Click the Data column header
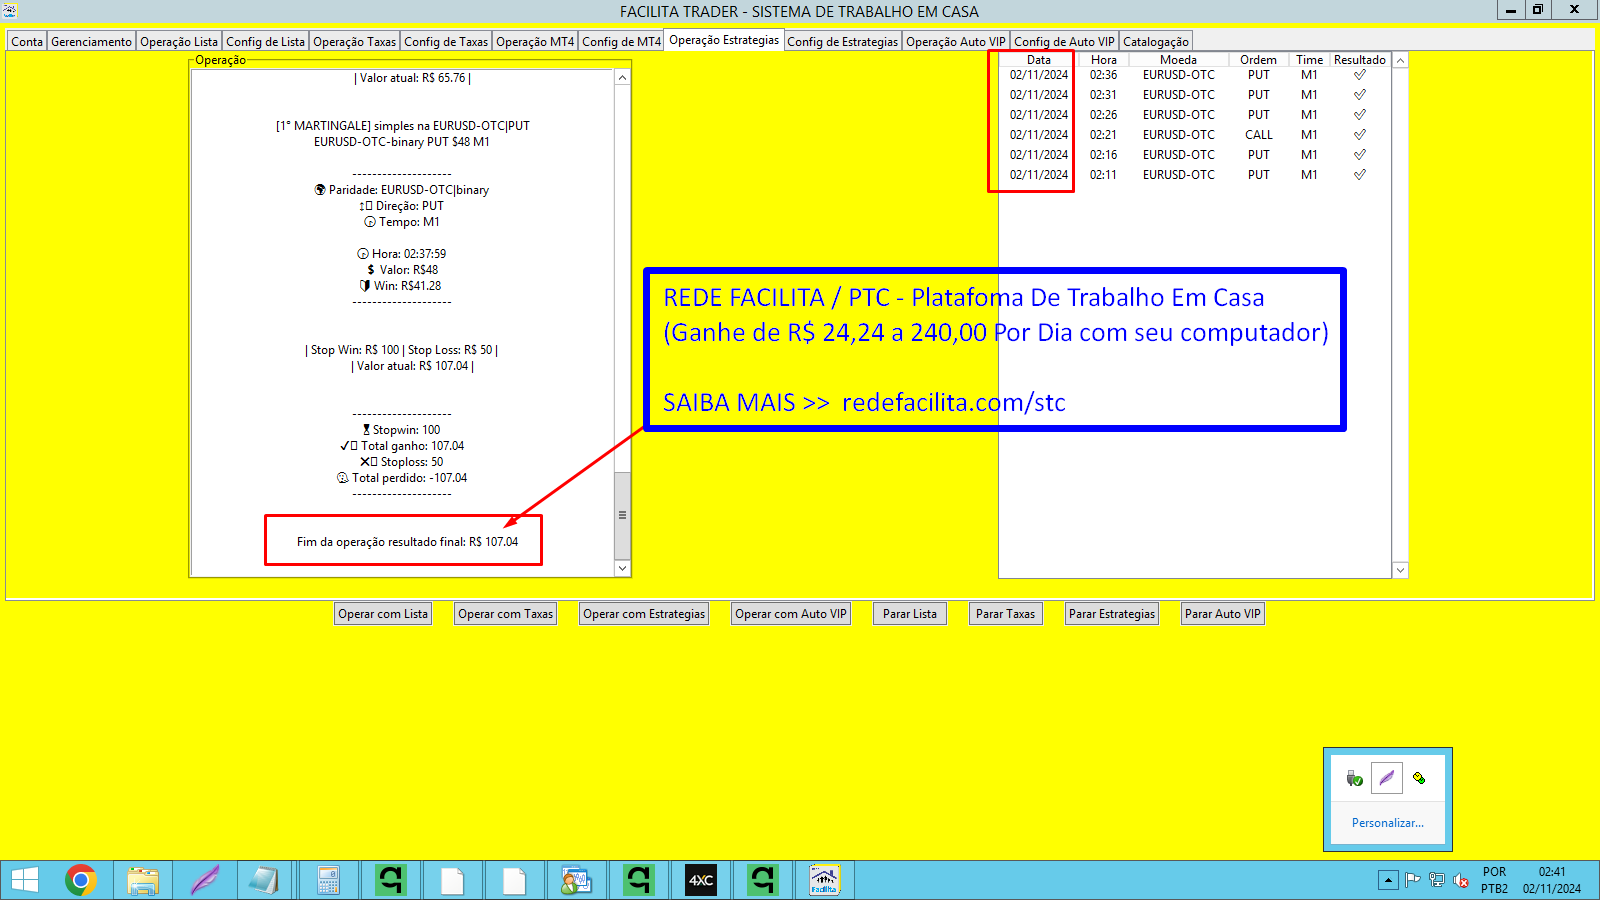This screenshot has height=900, width=1600. tap(1039, 60)
